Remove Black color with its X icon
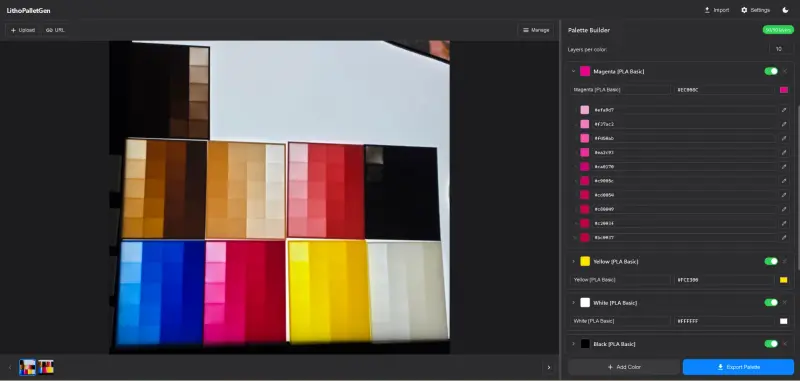The image size is (800, 381). [x=785, y=344]
